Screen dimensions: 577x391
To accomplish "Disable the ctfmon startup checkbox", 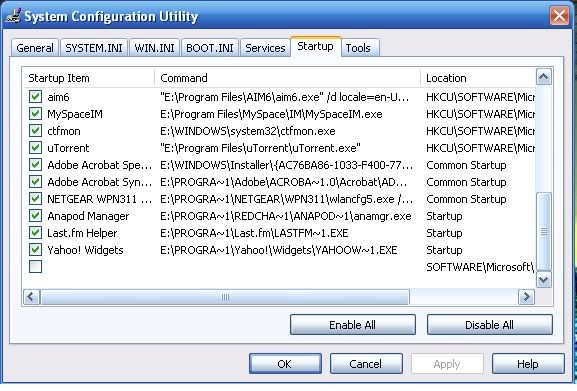I will pos(35,131).
